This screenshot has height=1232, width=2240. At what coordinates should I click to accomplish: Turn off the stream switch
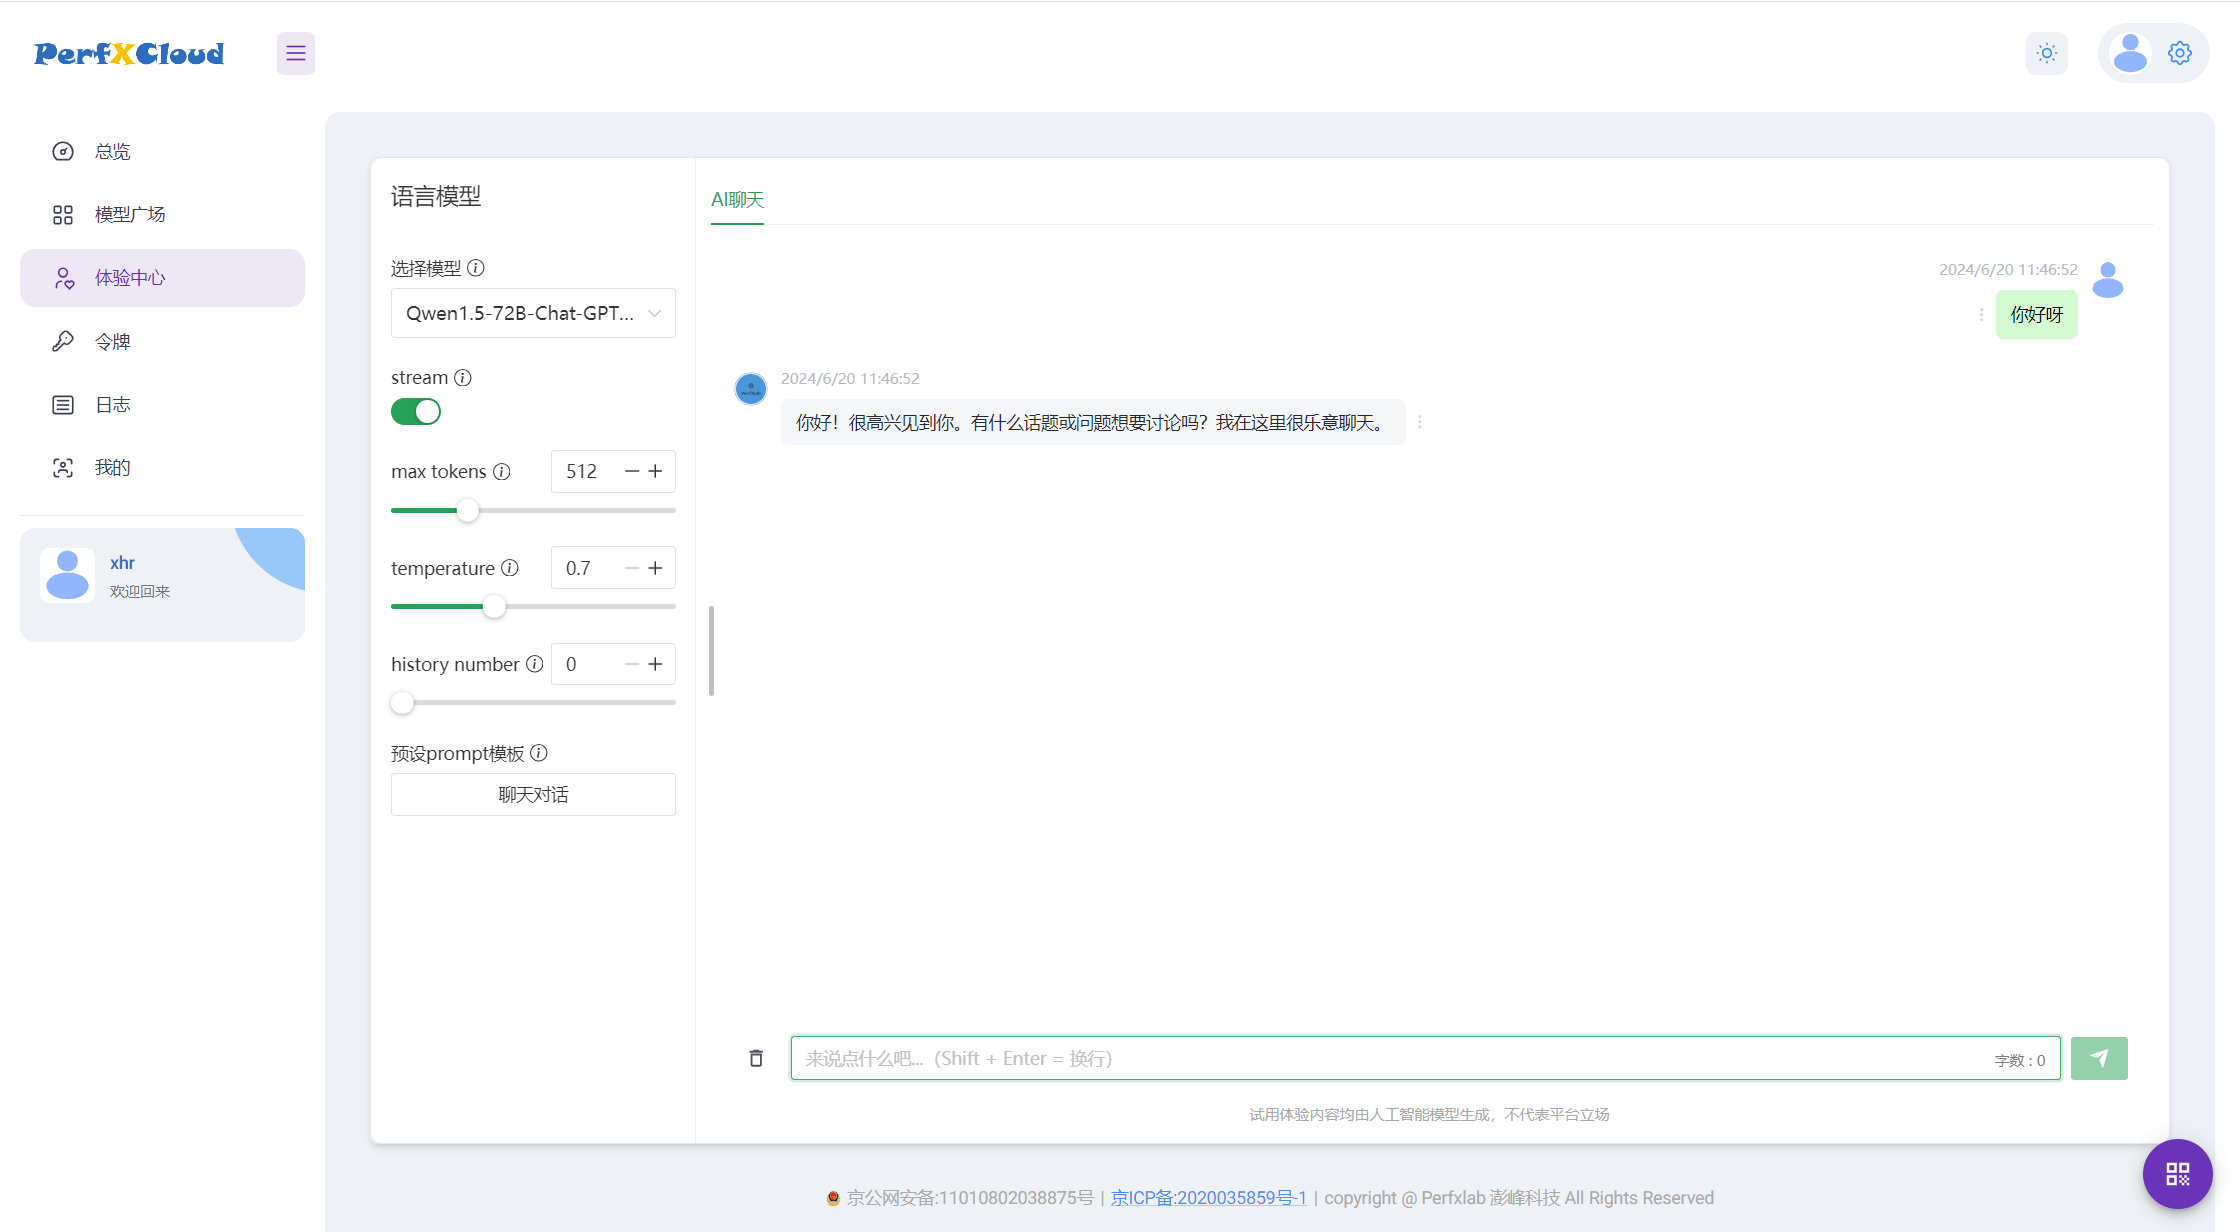coord(416,412)
